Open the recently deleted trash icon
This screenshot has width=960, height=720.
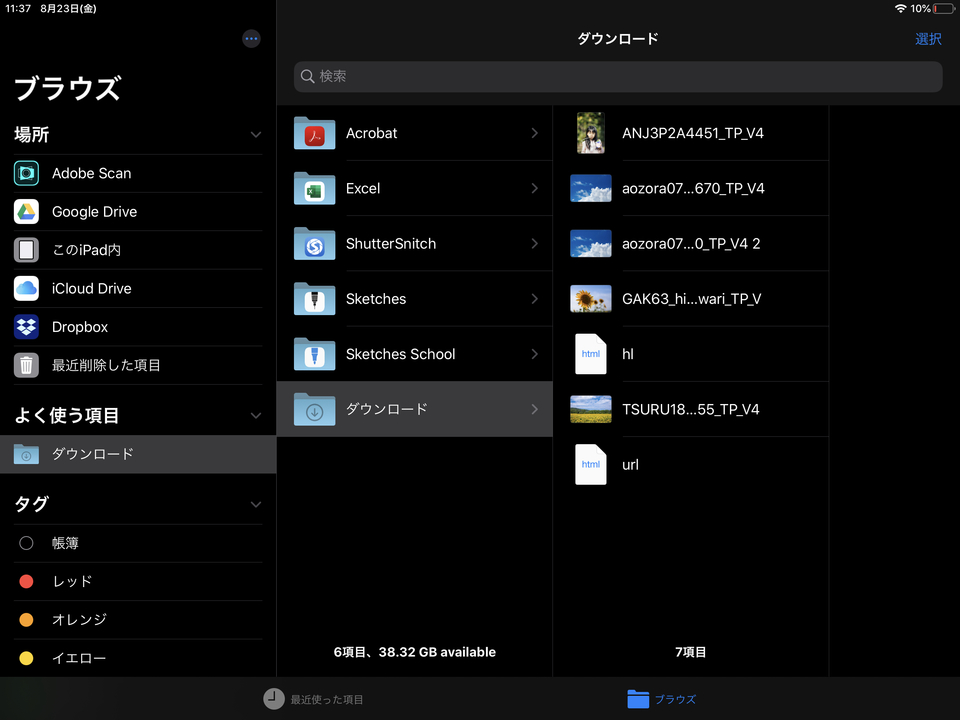[x=26, y=366]
